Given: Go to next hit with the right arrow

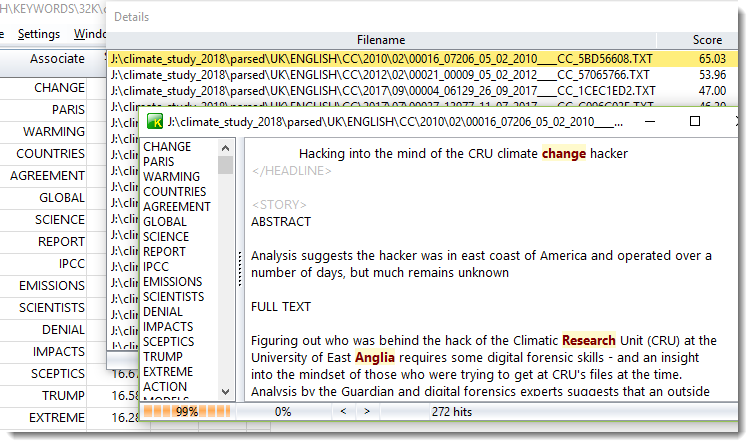Looking at the screenshot, I should [x=367, y=411].
